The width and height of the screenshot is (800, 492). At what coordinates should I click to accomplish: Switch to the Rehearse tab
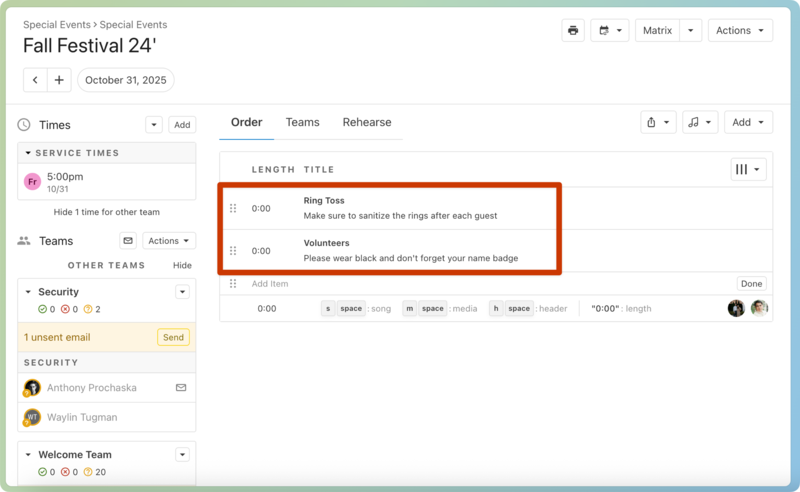pos(367,122)
